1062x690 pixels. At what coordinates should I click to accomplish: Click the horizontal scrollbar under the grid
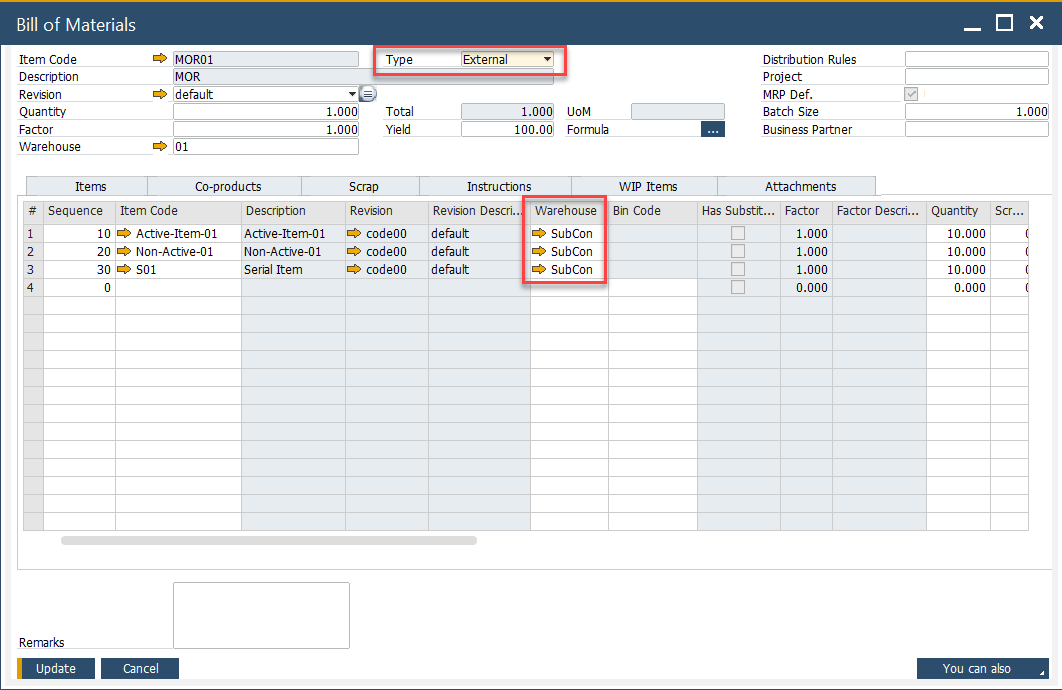[x=268, y=541]
